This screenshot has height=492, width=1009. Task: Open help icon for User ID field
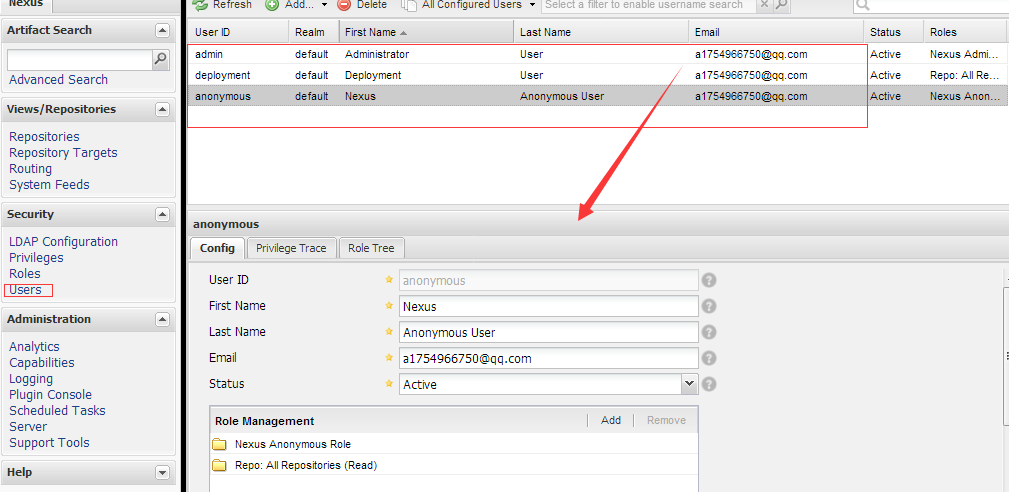tap(708, 280)
